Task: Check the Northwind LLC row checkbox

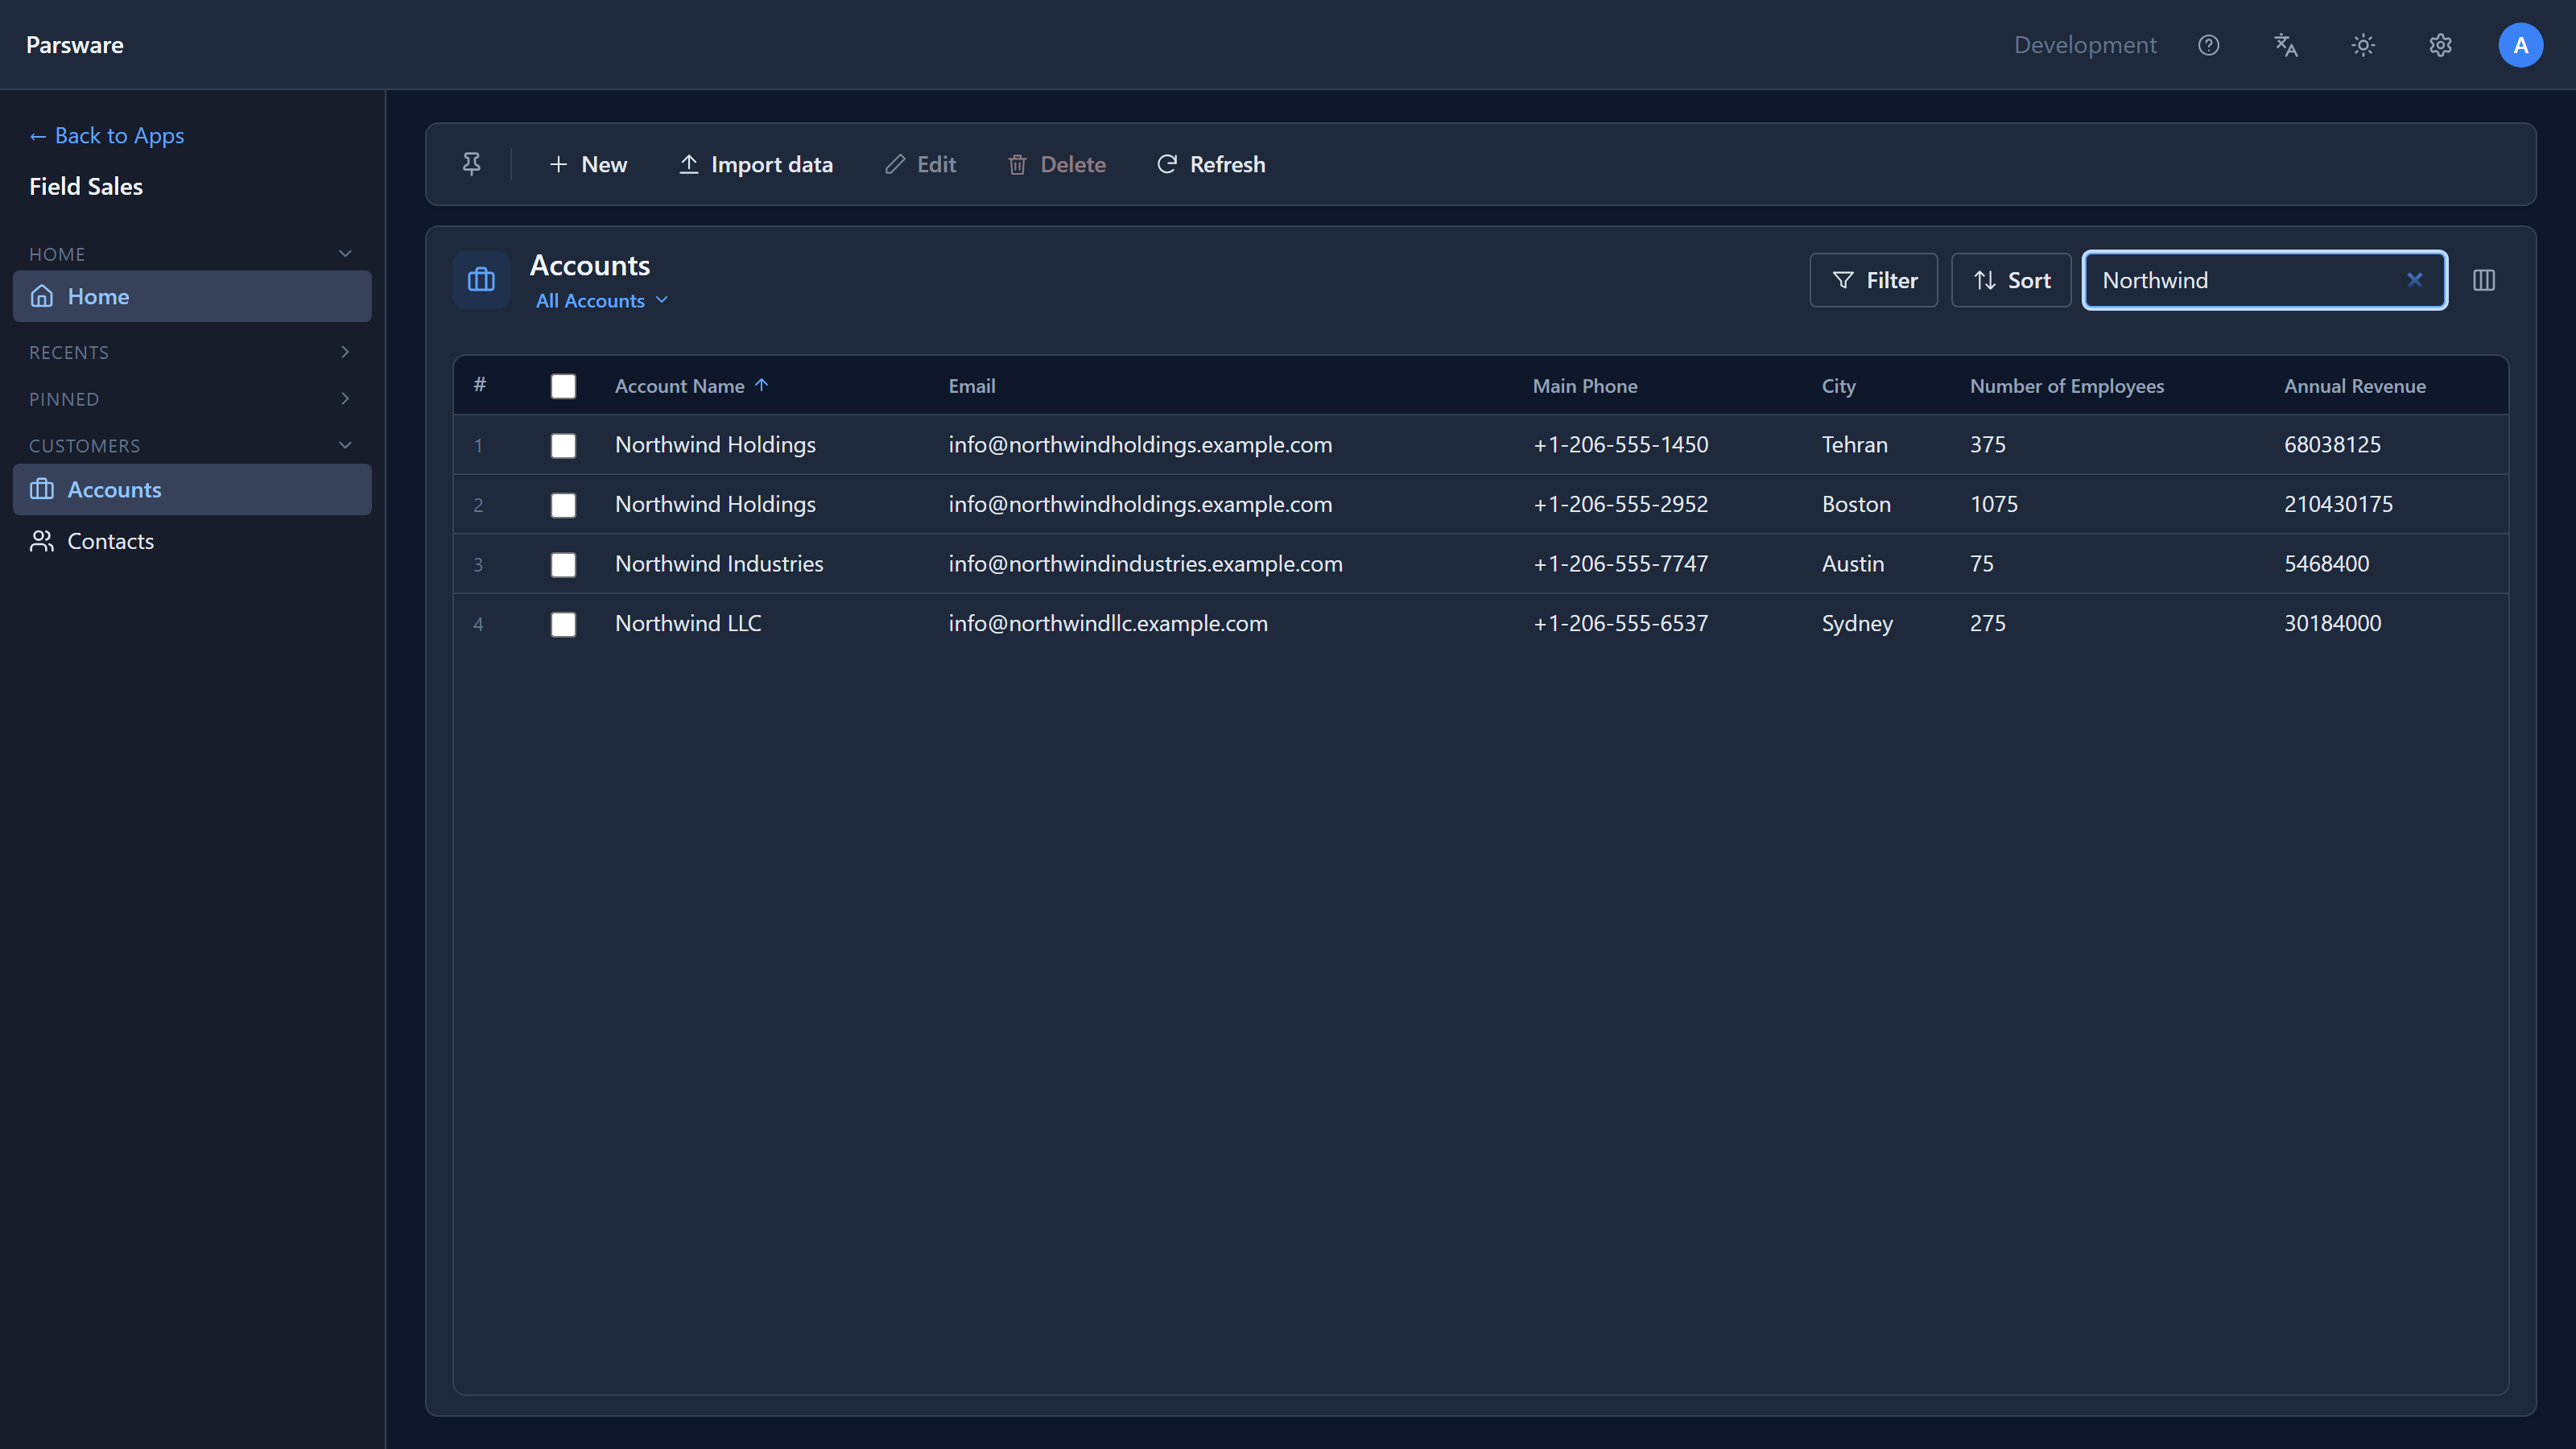Action: [563, 624]
